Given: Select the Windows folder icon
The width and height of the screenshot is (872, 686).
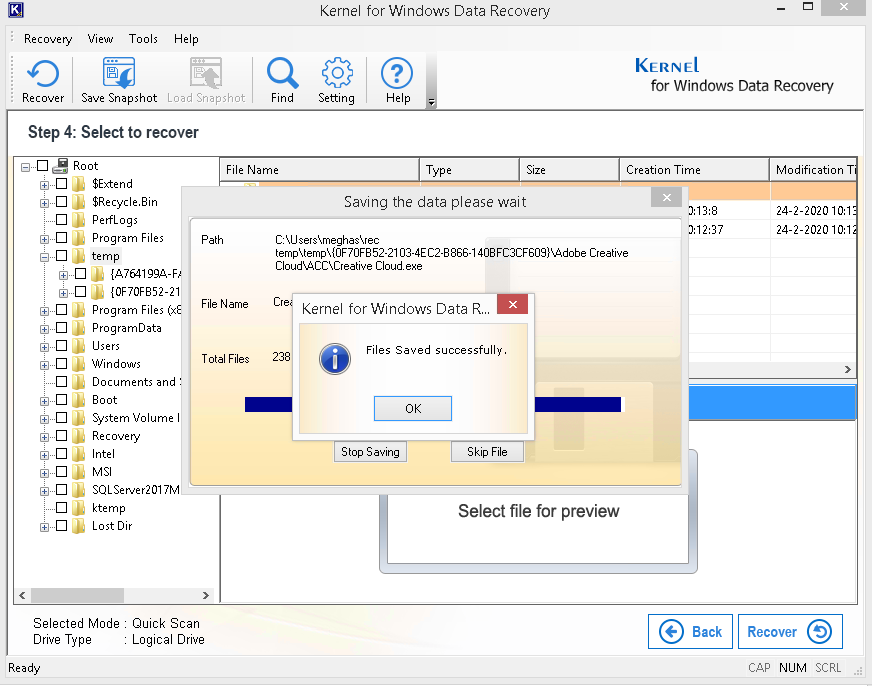Looking at the screenshot, I should pyautogui.click(x=79, y=364).
